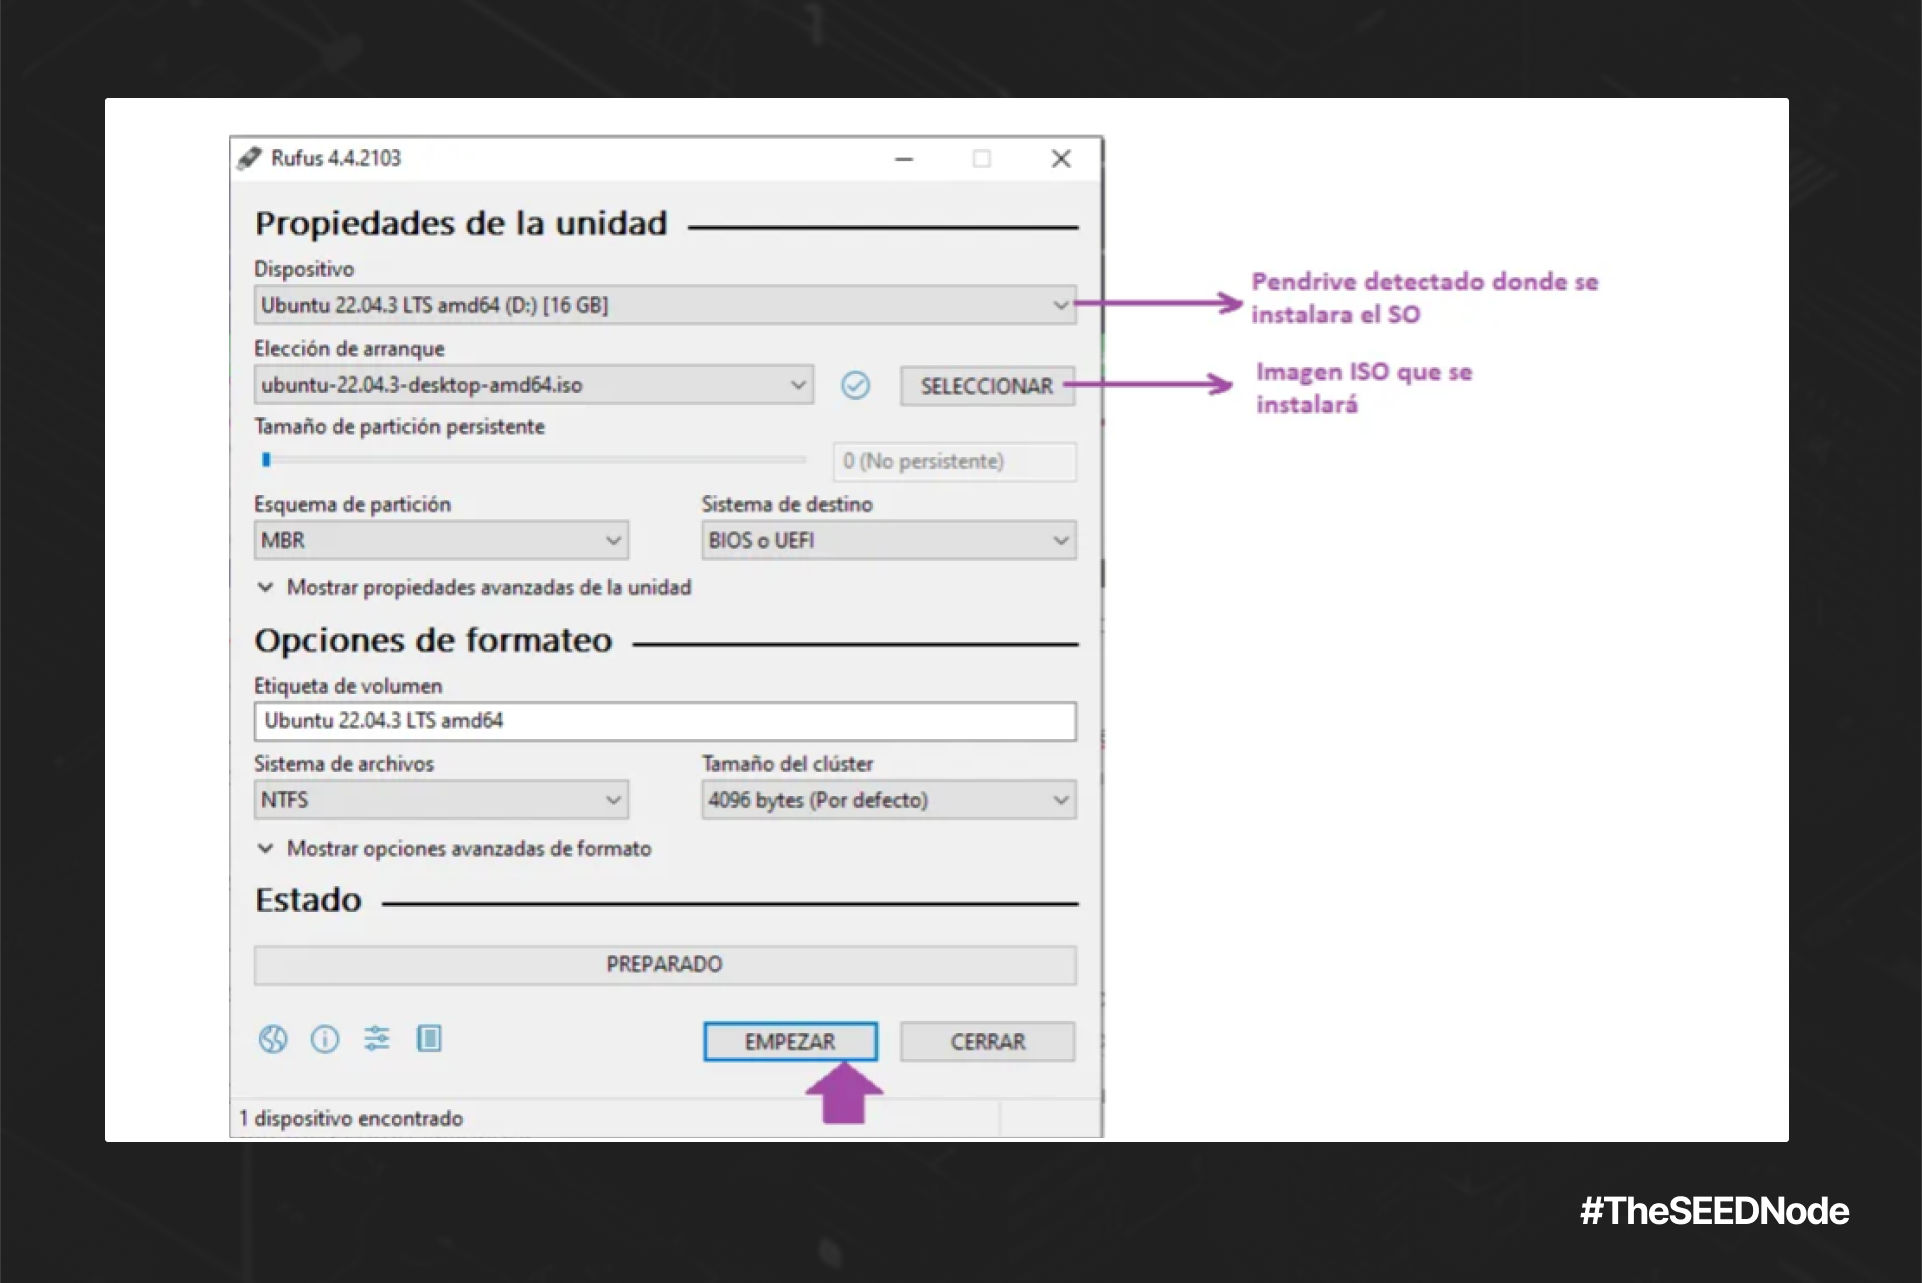The image size is (1922, 1283).
Task: Click the 0 (No persistente) size field
Action: 955,462
